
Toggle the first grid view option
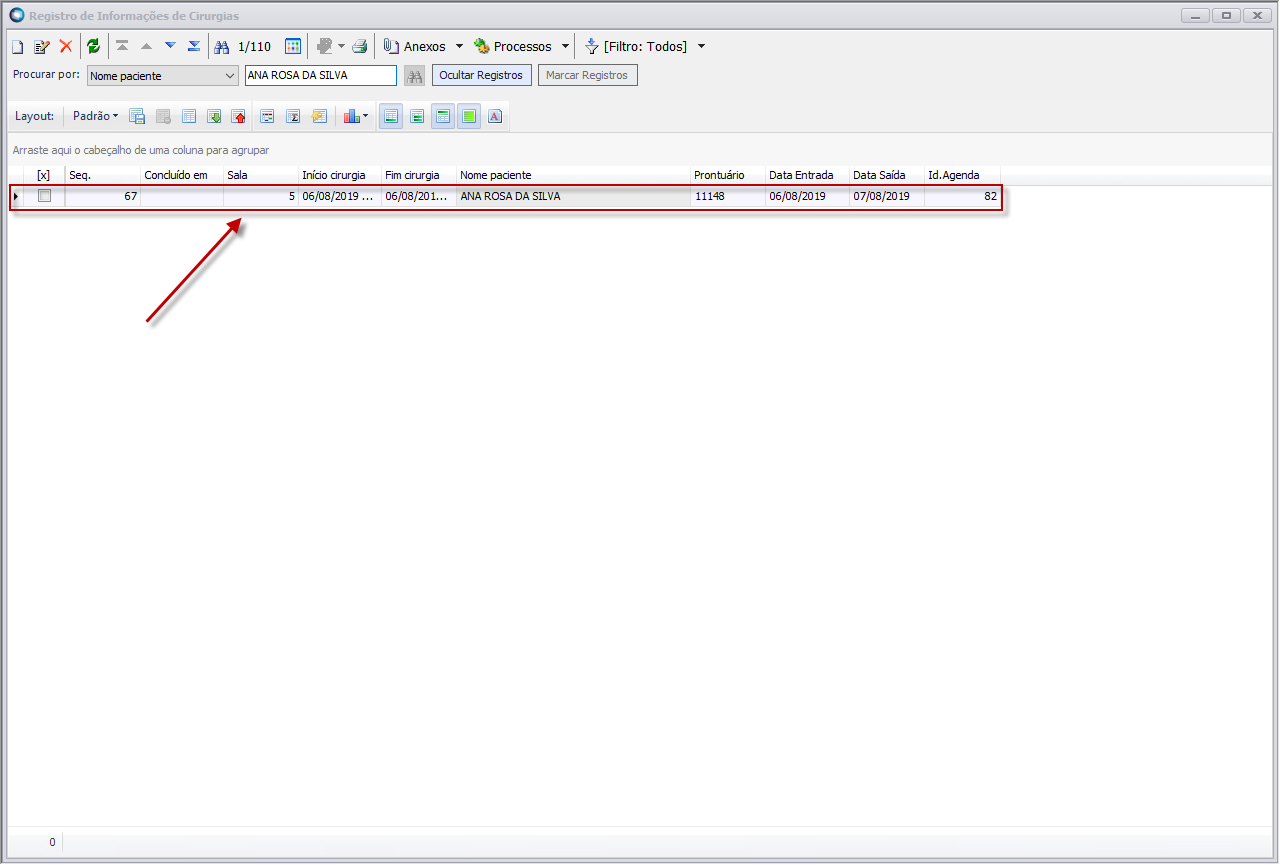click(x=391, y=116)
